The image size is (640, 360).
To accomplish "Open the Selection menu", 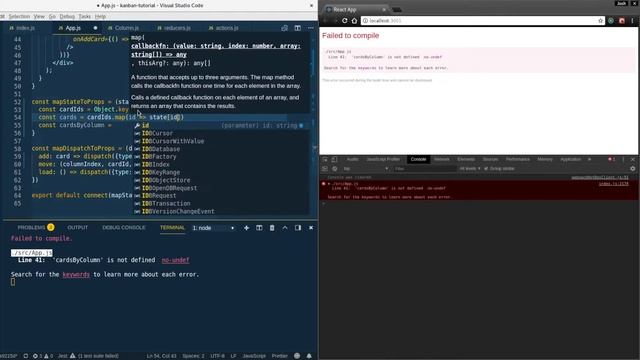I will [19, 16].
